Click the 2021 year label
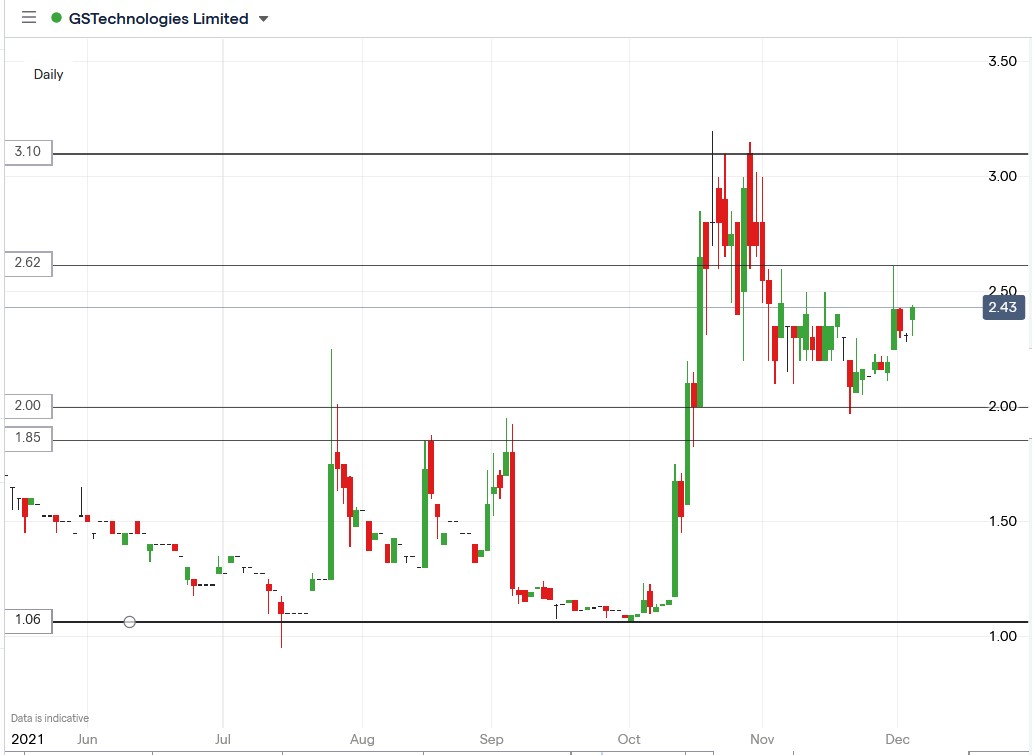 pyautogui.click(x=28, y=739)
